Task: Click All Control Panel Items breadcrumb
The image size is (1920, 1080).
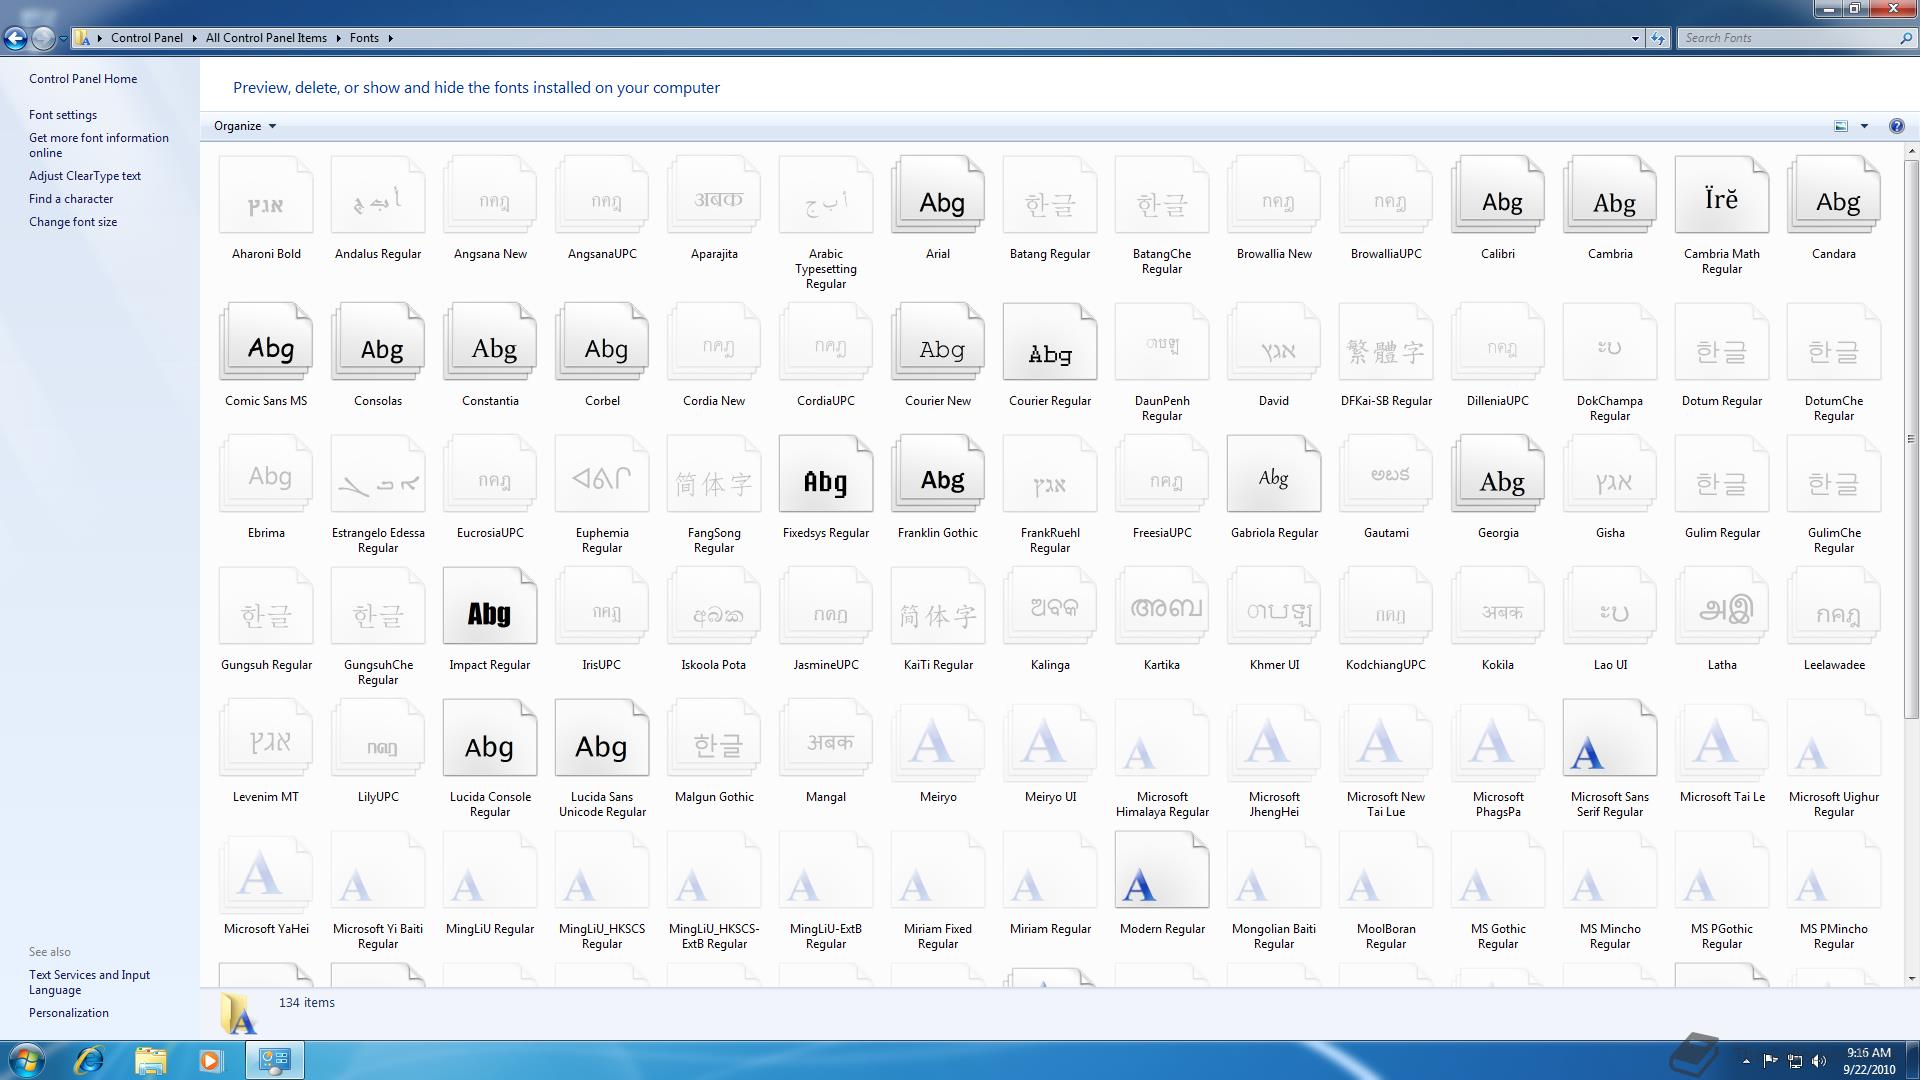Action: [266, 38]
